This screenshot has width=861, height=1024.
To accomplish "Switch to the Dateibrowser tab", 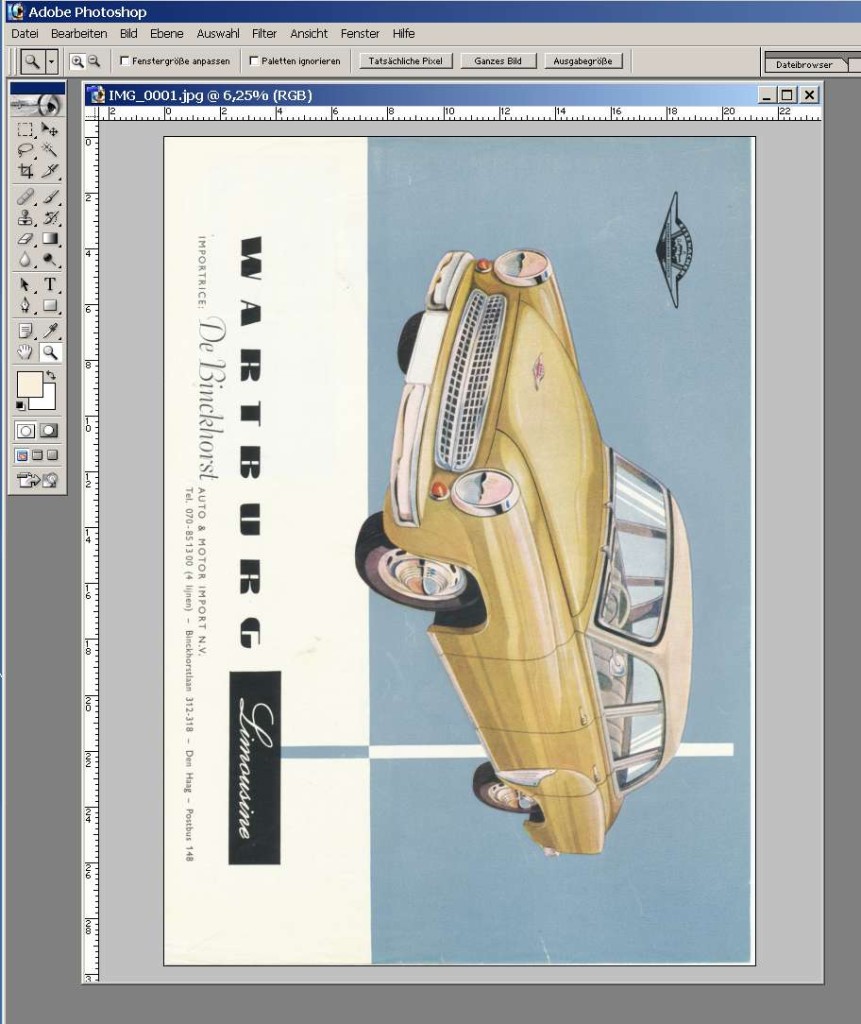I will tap(805, 65).
